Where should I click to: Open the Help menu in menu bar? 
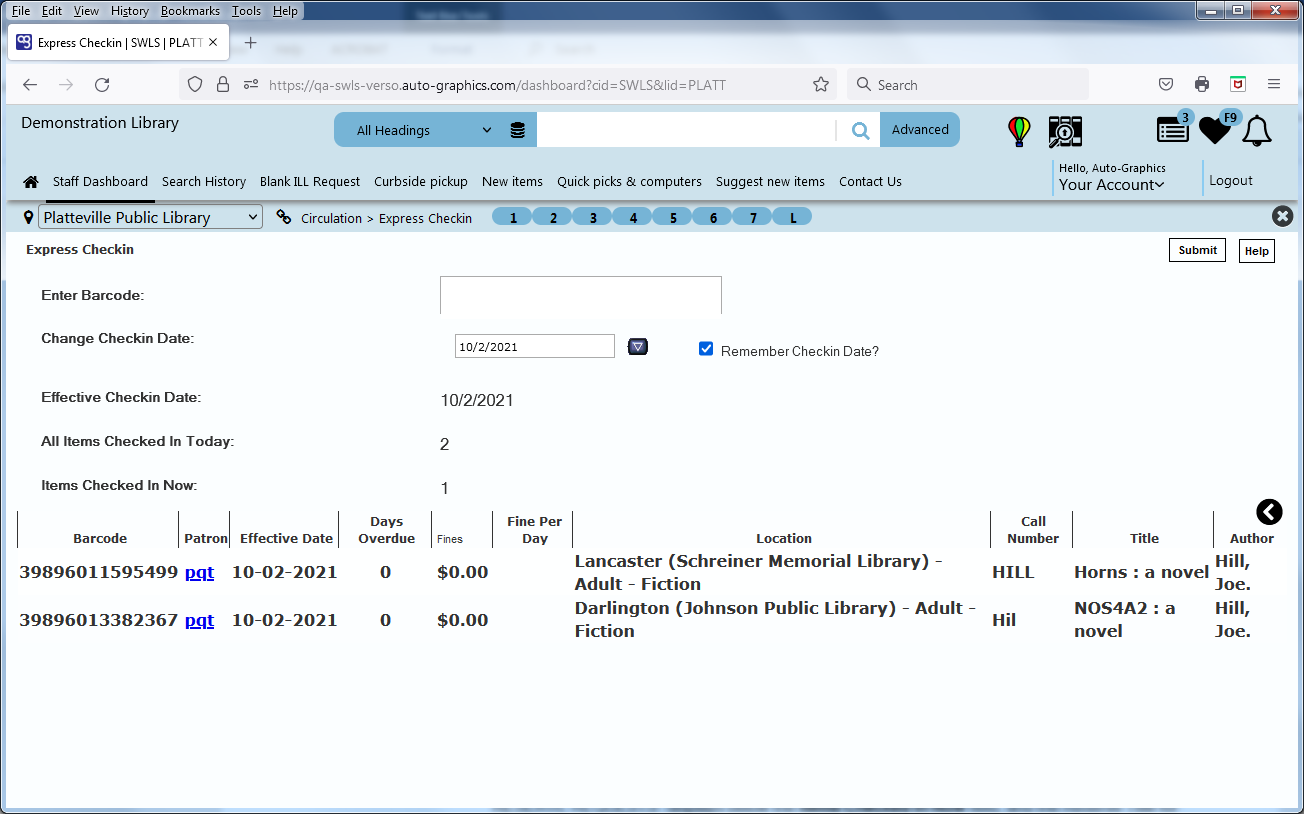click(x=285, y=11)
